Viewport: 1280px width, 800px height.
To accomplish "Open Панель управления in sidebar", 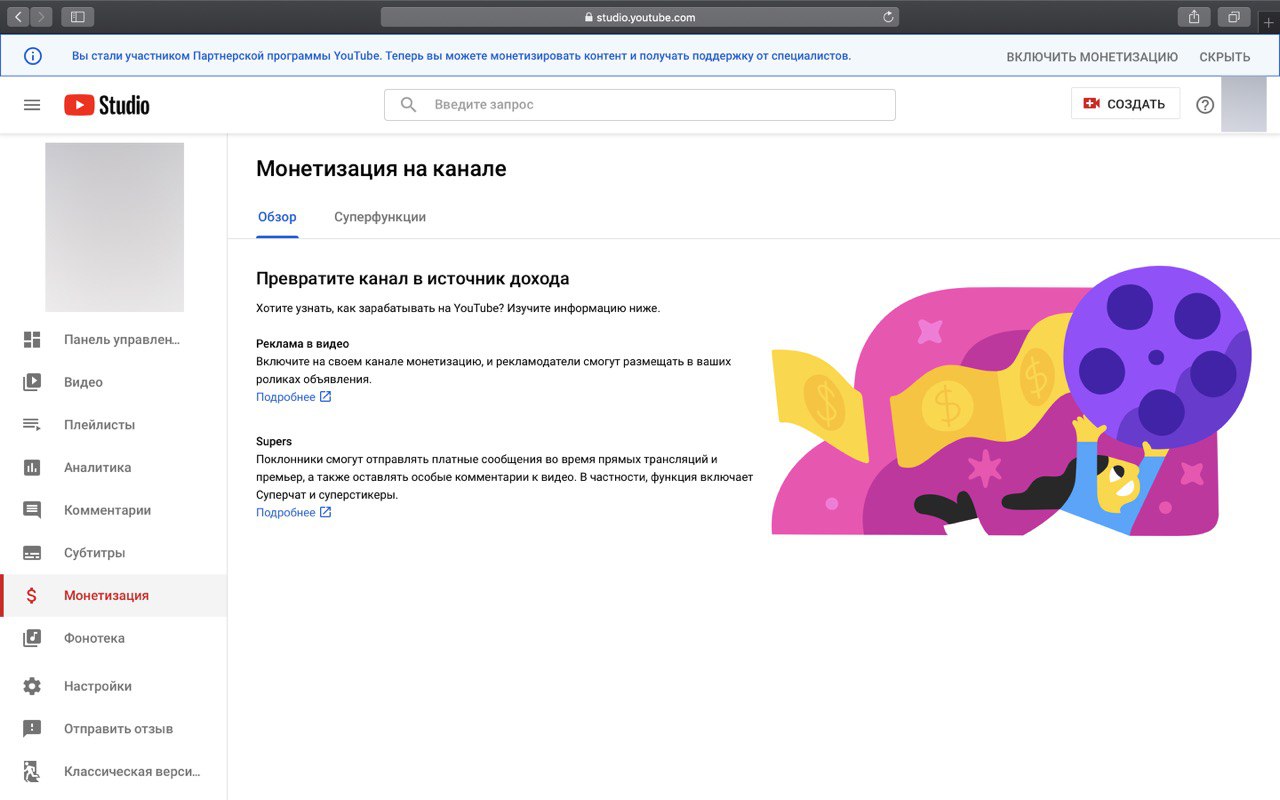I will tap(114, 340).
